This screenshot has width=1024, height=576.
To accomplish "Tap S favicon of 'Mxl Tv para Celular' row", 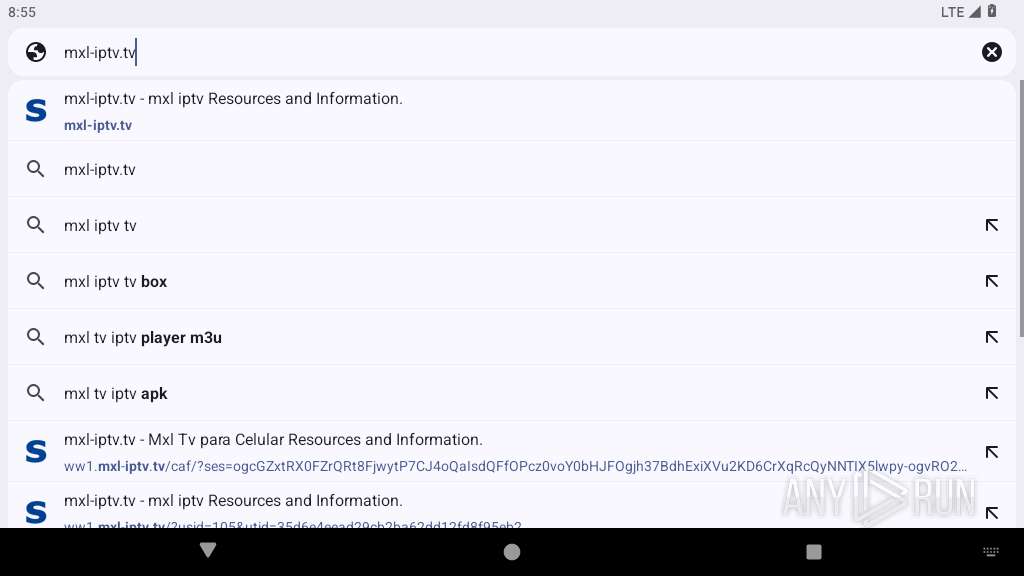I will point(36,451).
